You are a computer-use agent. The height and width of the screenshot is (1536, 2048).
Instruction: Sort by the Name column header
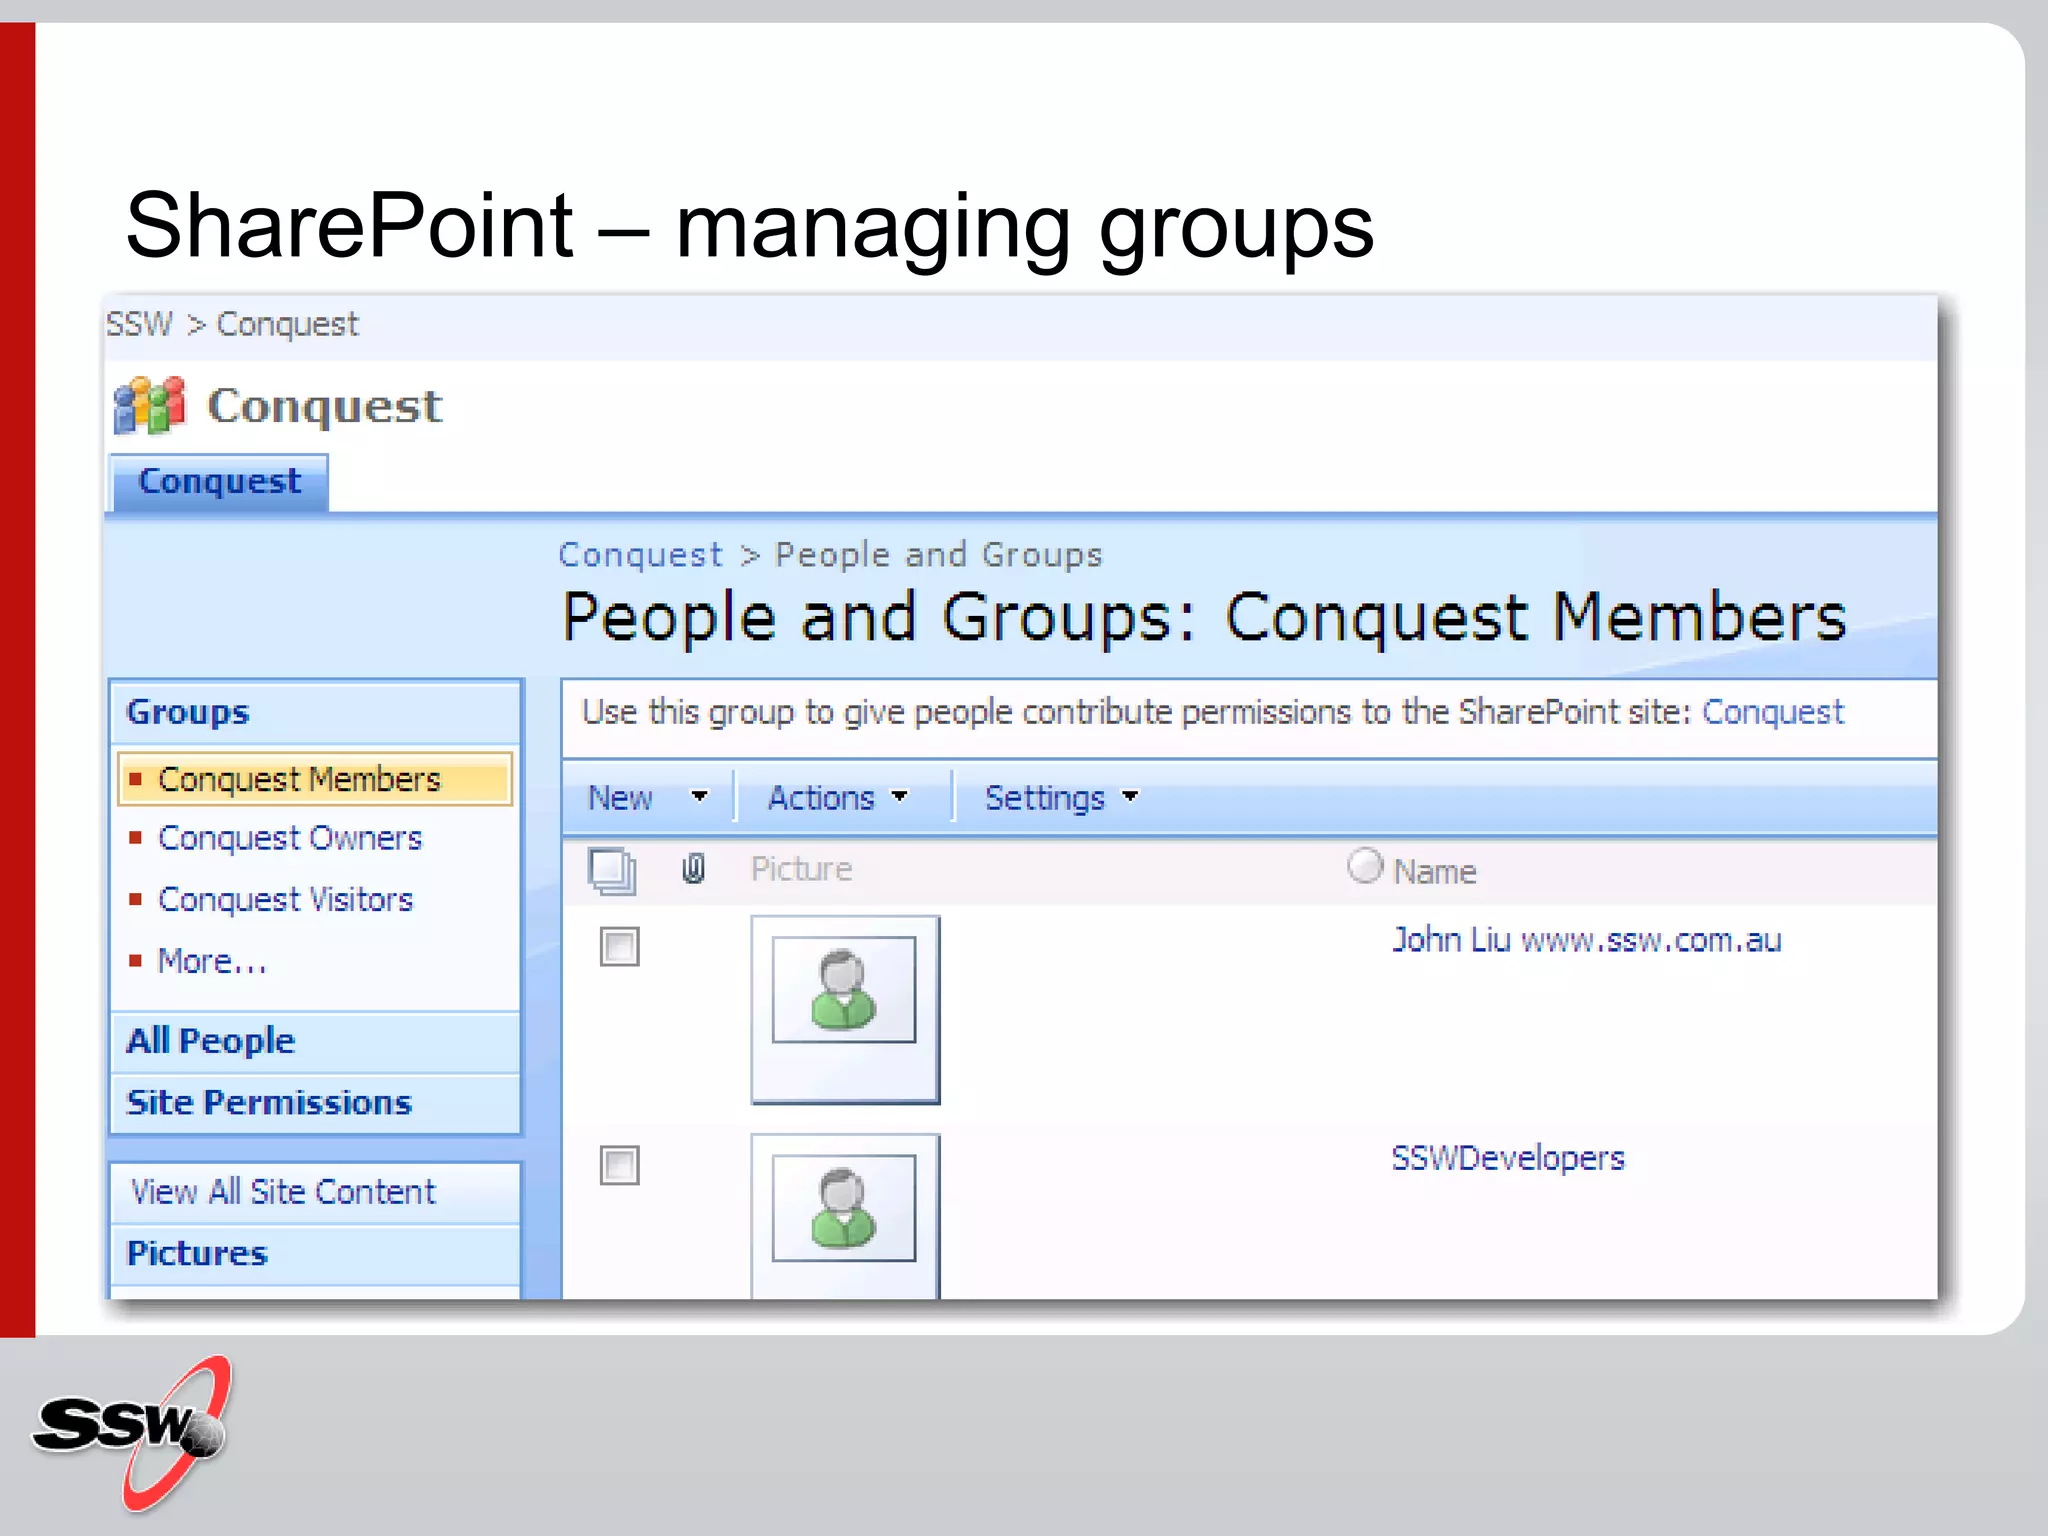point(1435,872)
